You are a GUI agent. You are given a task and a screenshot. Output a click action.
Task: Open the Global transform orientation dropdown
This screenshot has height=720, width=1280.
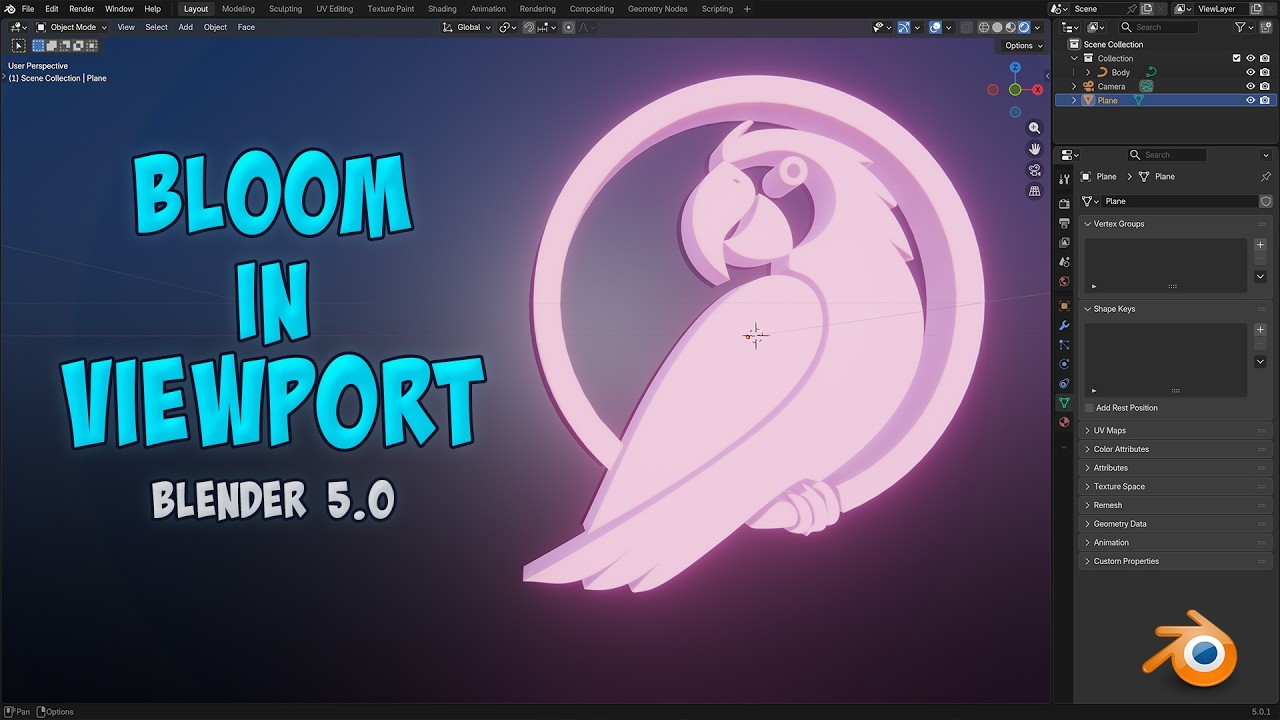[467, 27]
